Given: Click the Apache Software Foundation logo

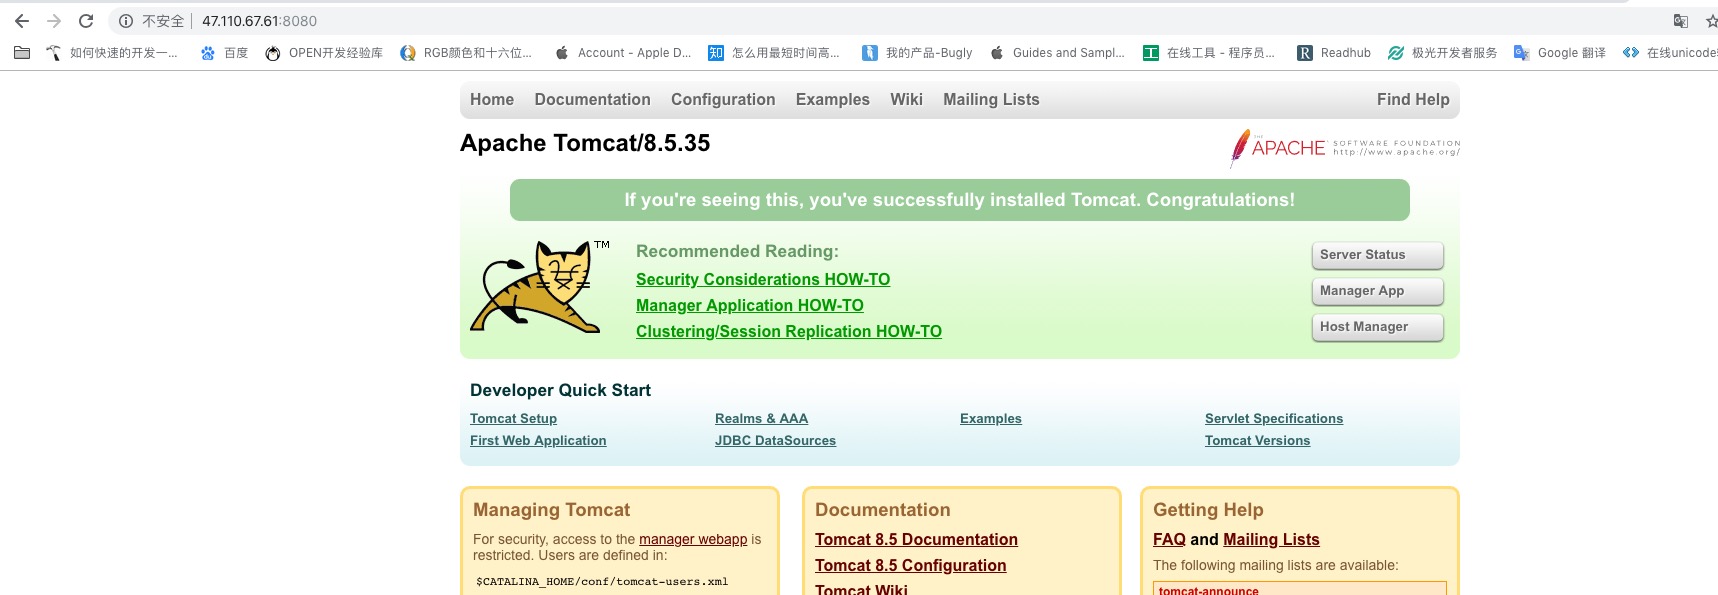Looking at the screenshot, I should tap(1345, 148).
